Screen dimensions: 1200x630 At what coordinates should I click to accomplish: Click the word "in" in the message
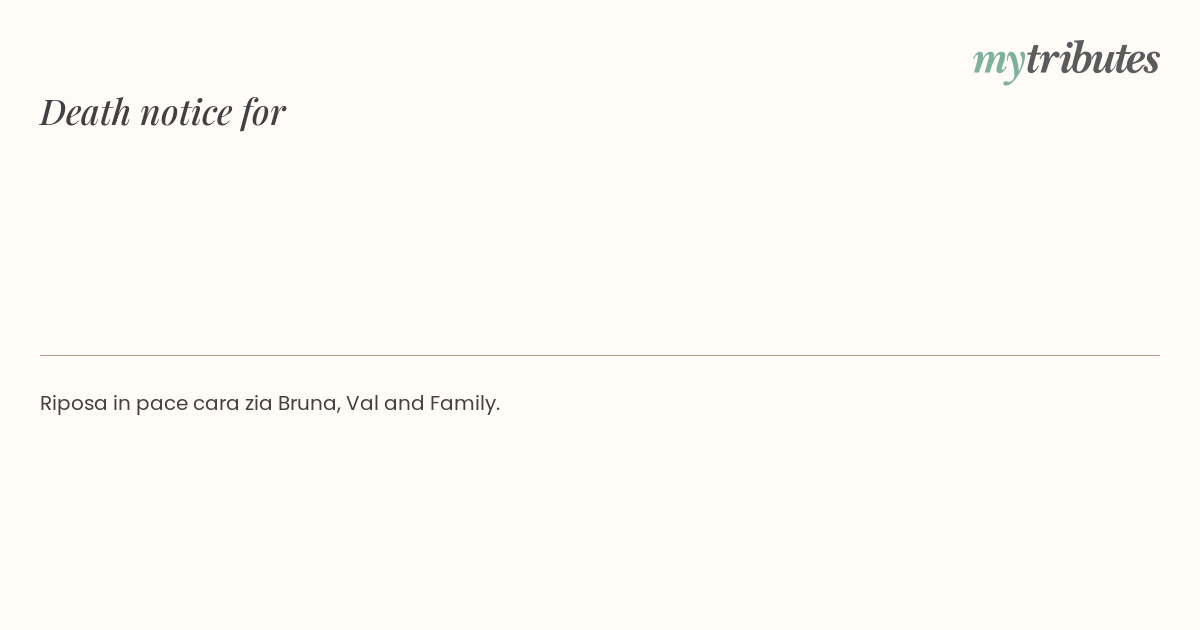tap(121, 403)
